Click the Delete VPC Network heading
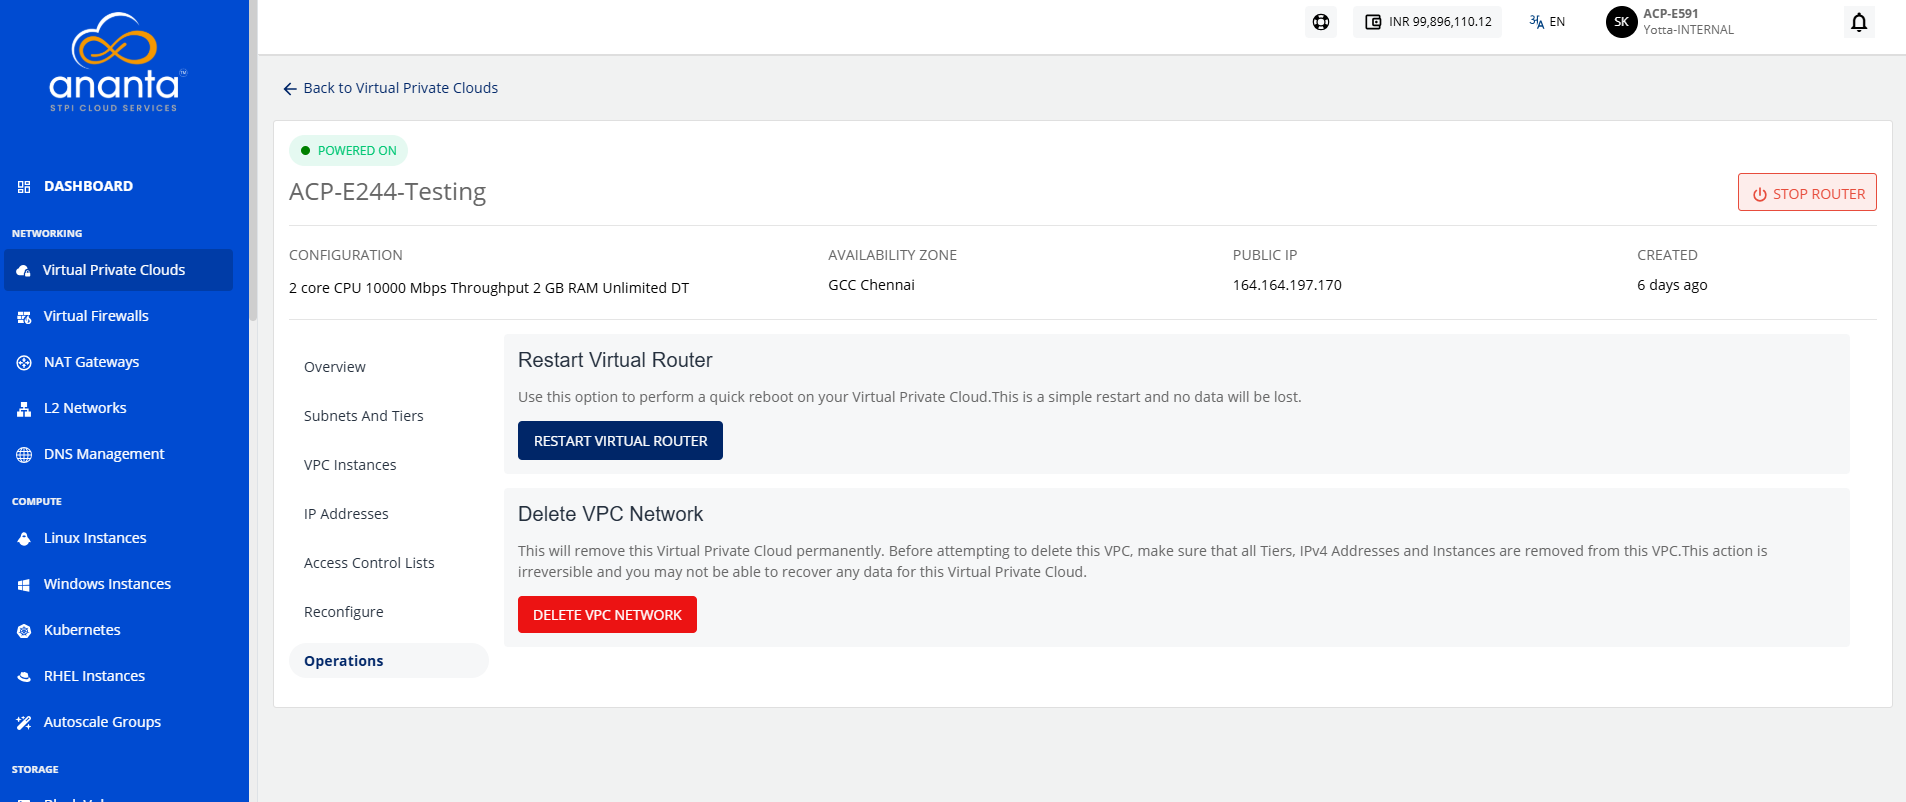 610,514
